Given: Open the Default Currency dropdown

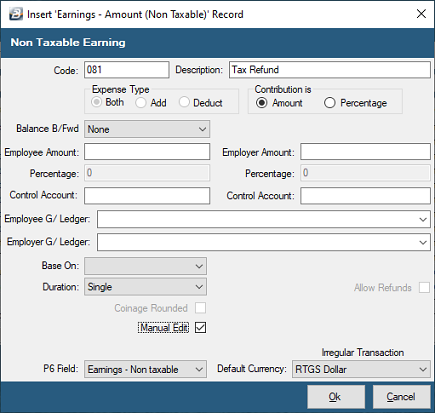Looking at the screenshot, I should tap(361, 369).
